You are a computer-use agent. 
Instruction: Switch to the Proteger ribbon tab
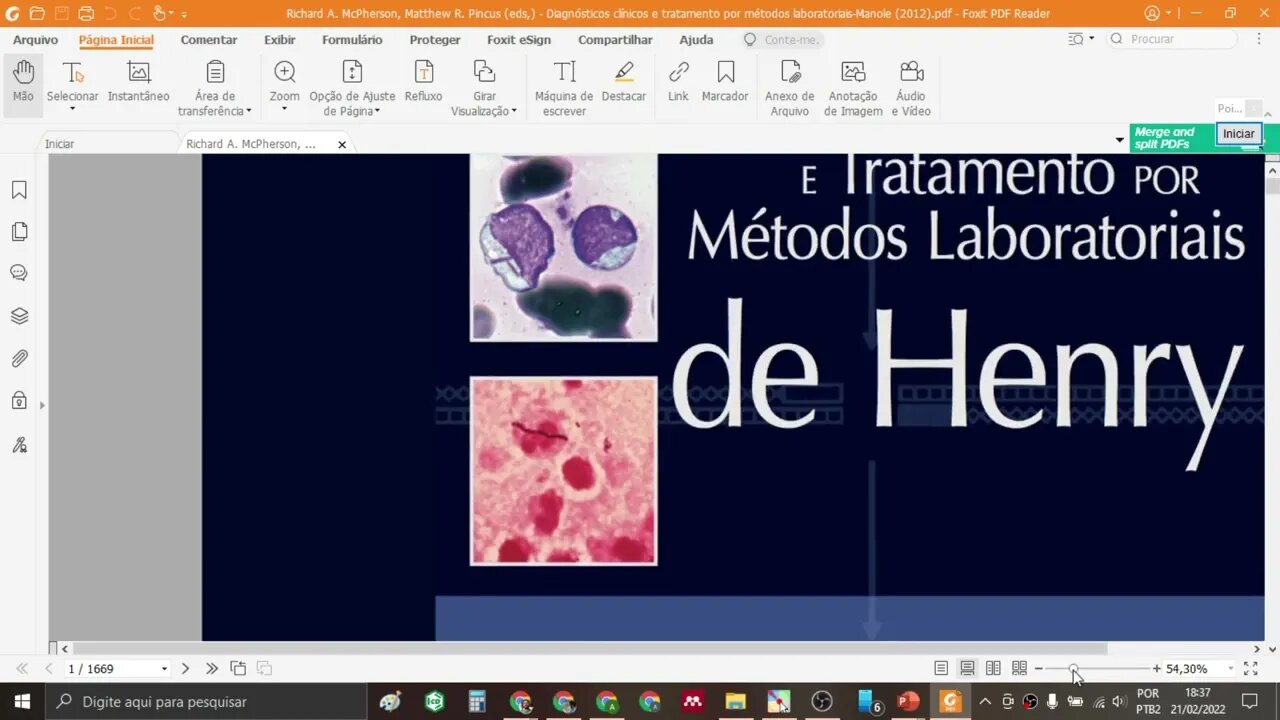pyautogui.click(x=435, y=40)
